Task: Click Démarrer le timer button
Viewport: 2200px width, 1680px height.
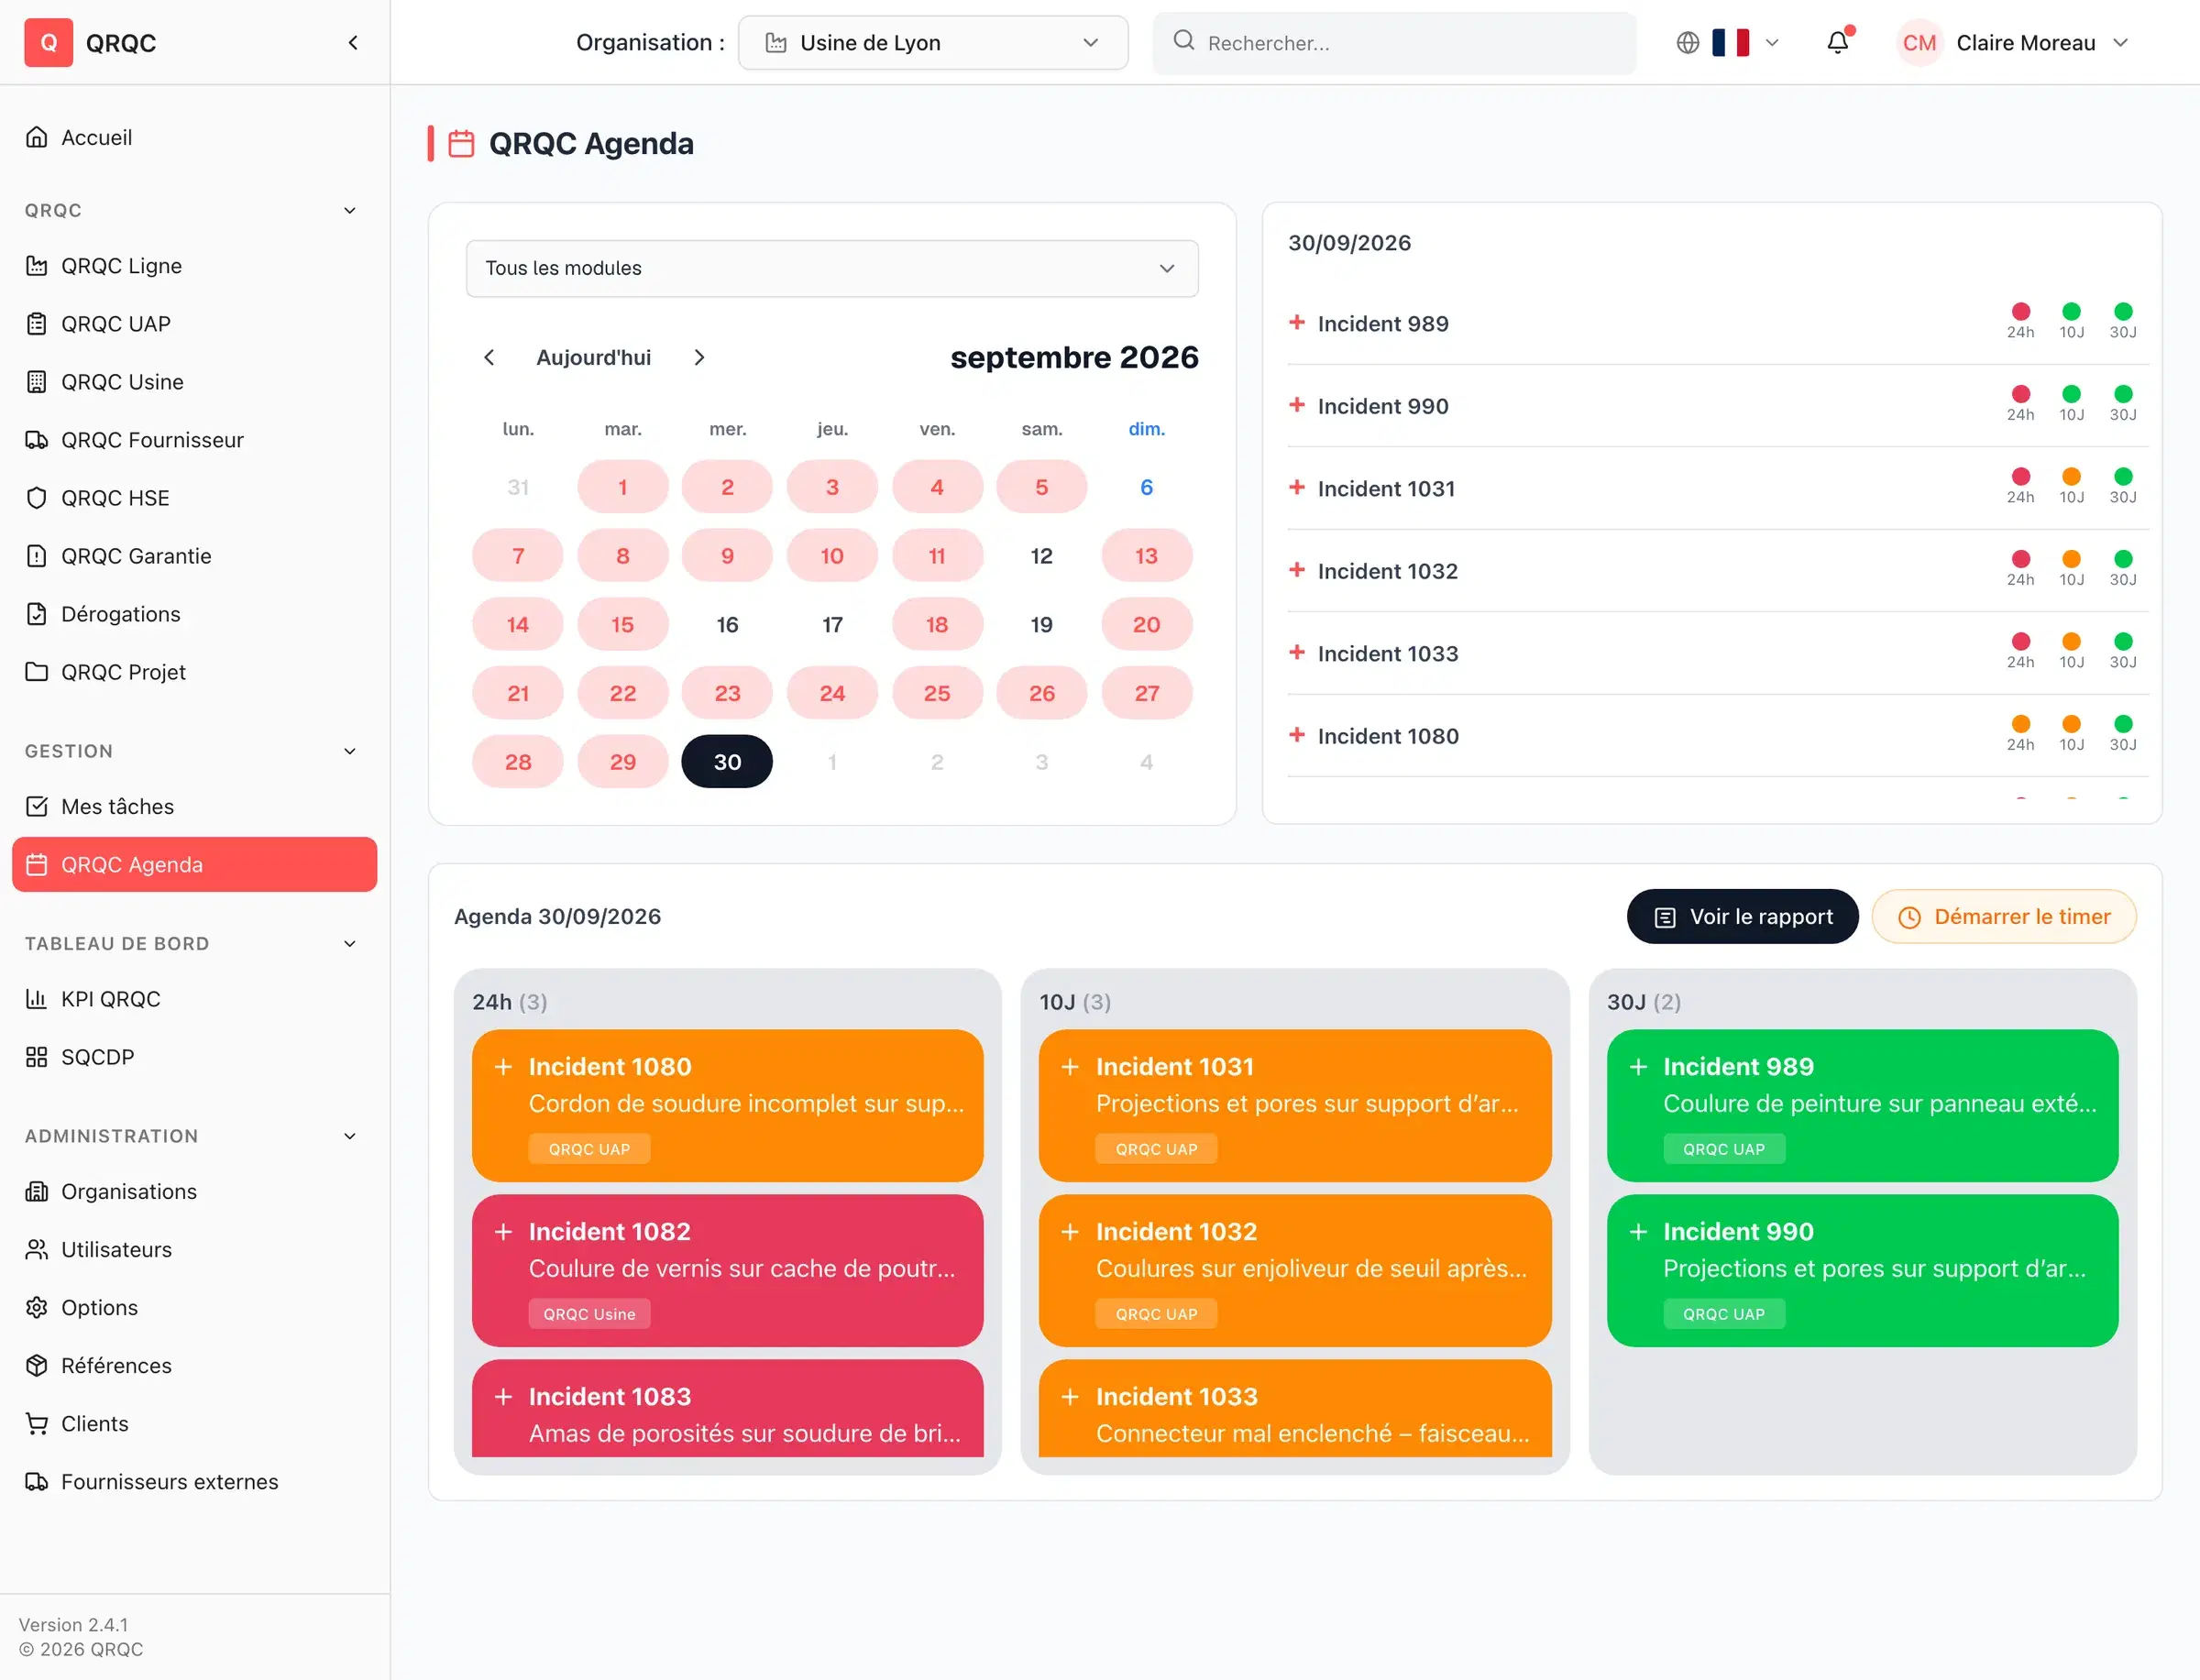Action: pyautogui.click(x=2004, y=916)
